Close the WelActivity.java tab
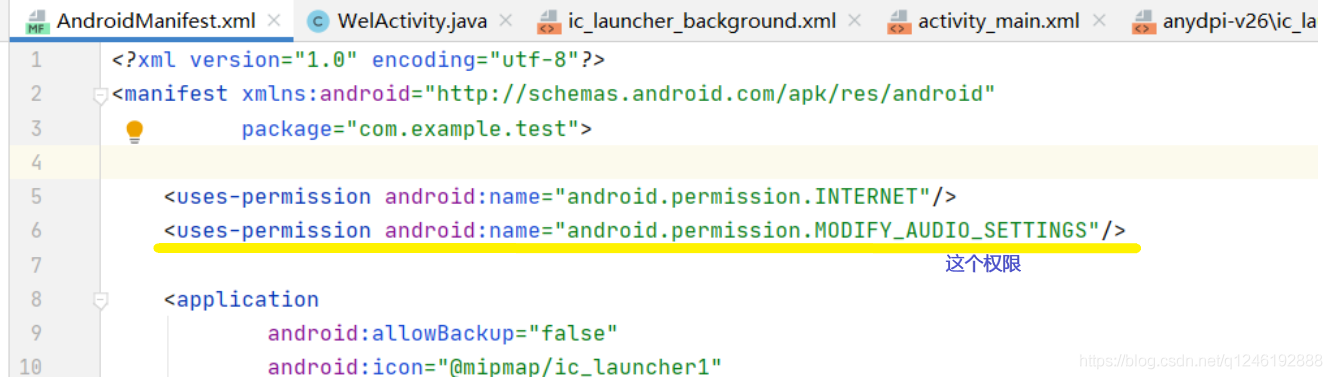The width and height of the screenshot is (1332, 379). pyautogui.click(x=505, y=20)
